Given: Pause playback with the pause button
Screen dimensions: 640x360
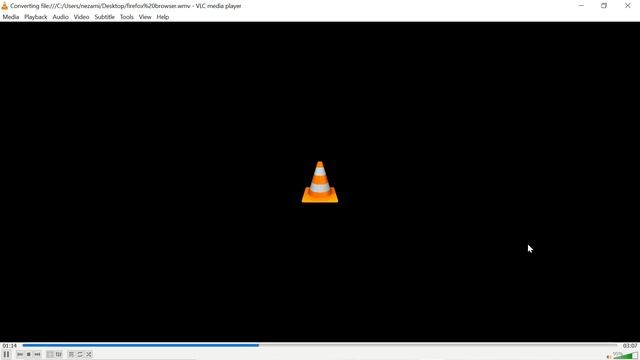Looking at the screenshot, I should [7, 354].
